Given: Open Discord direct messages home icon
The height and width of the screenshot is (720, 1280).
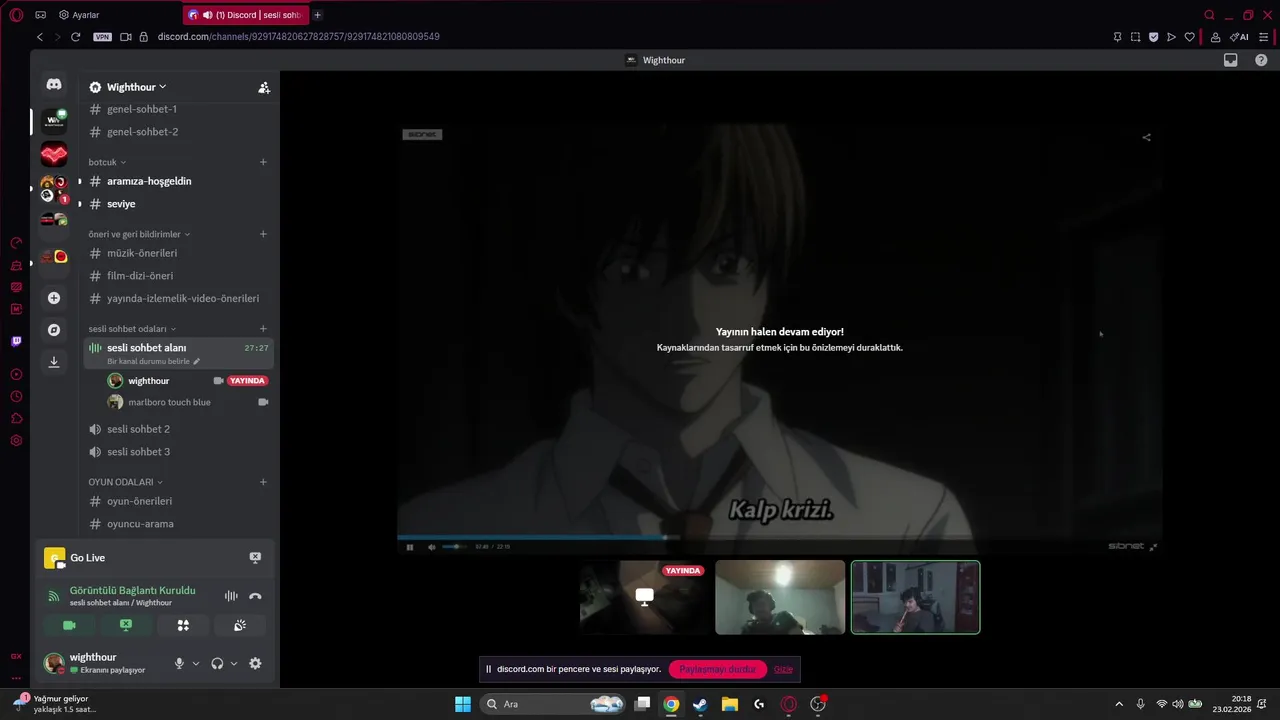Looking at the screenshot, I should (54, 85).
